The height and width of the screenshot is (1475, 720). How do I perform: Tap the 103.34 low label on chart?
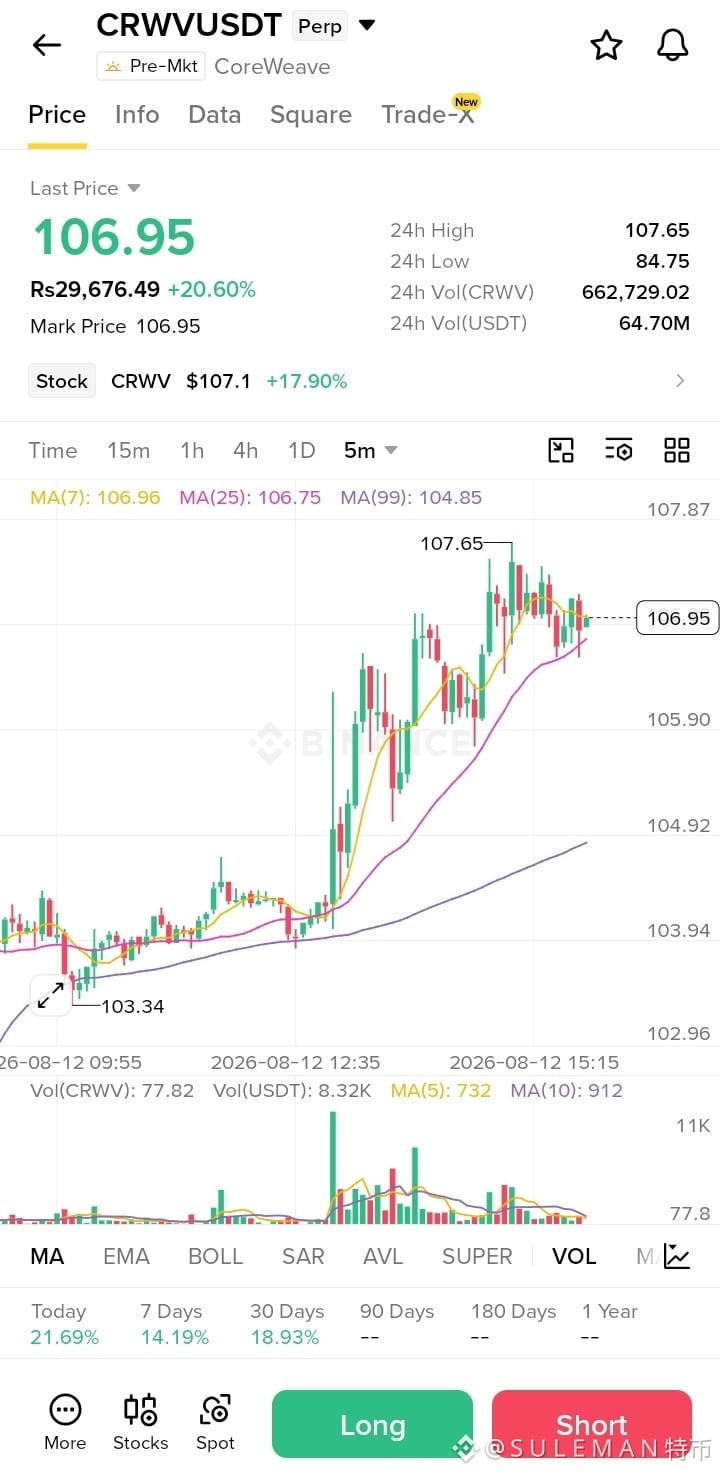click(133, 1006)
